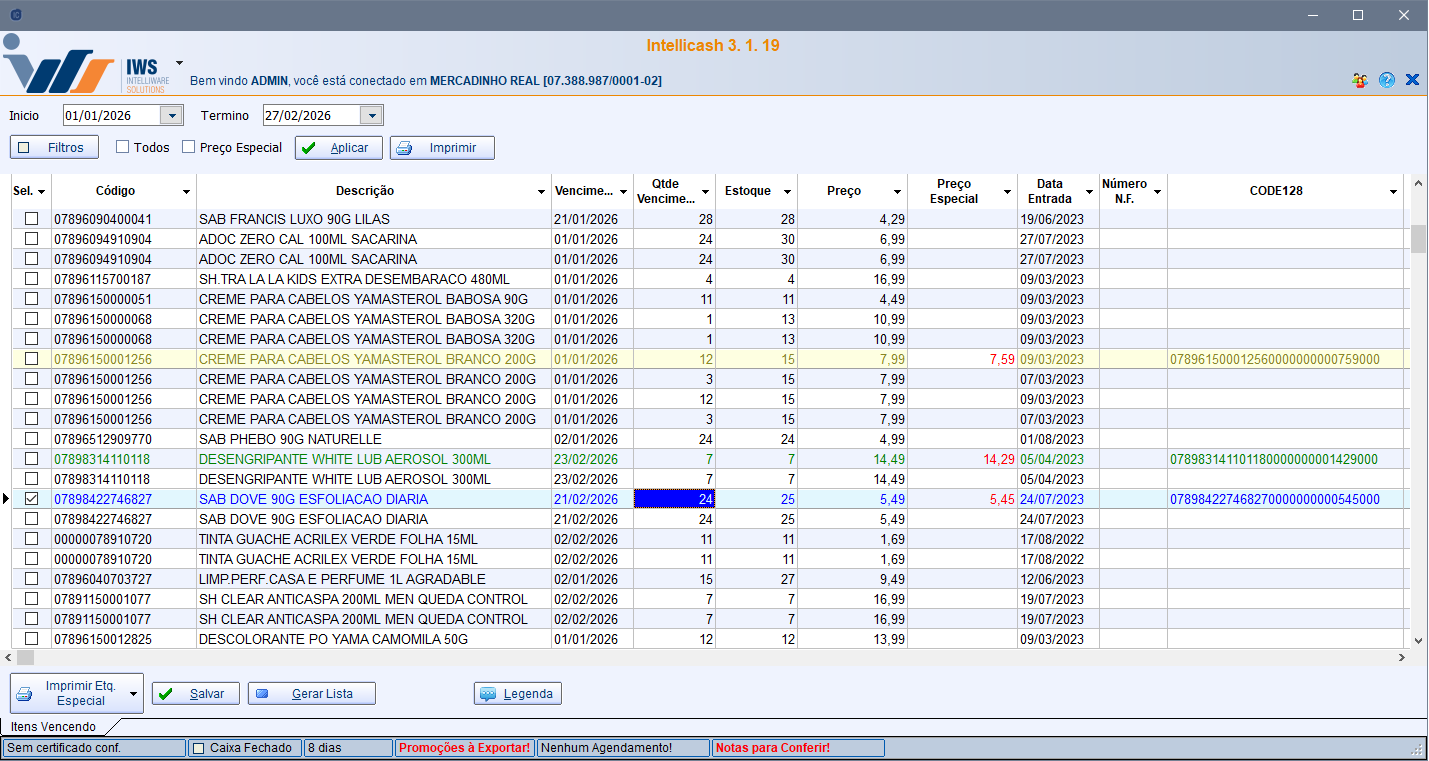Click the users icon in the header
Viewport: 1429px width, 761px height.
click(x=1359, y=80)
